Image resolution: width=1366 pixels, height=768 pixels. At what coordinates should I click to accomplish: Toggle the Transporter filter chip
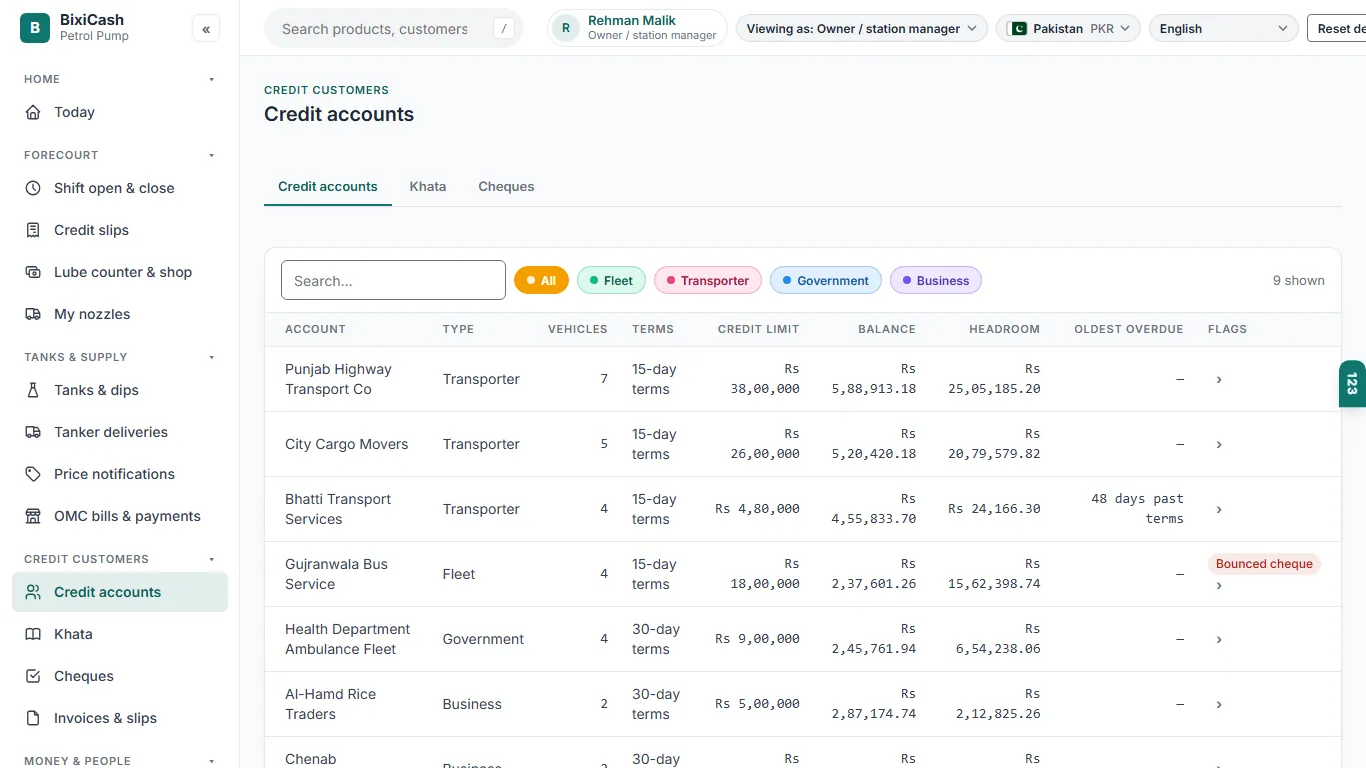708,281
